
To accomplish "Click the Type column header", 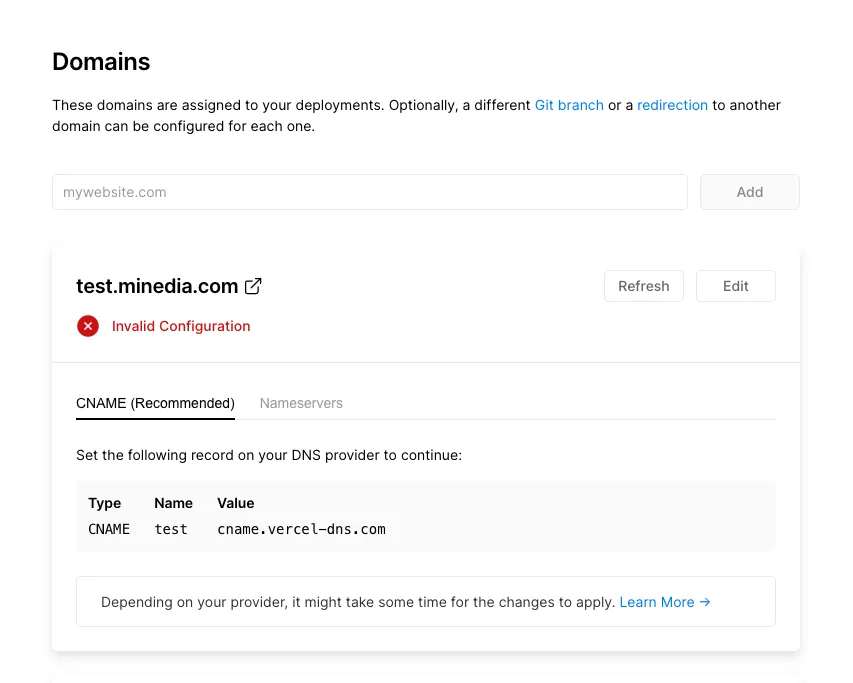I will click(x=105, y=503).
